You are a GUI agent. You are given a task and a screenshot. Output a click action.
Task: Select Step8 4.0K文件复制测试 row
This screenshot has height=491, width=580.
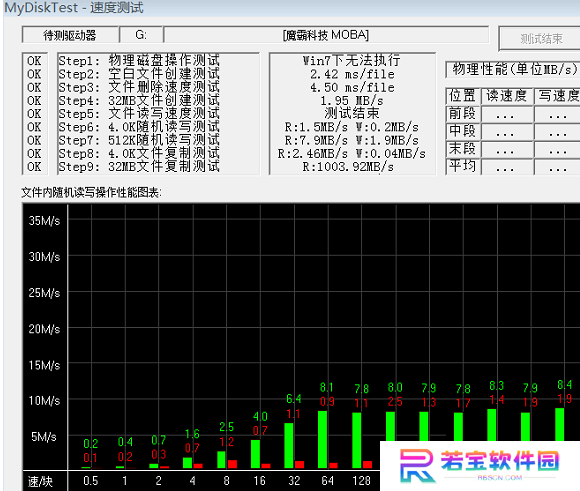coord(139,153)
